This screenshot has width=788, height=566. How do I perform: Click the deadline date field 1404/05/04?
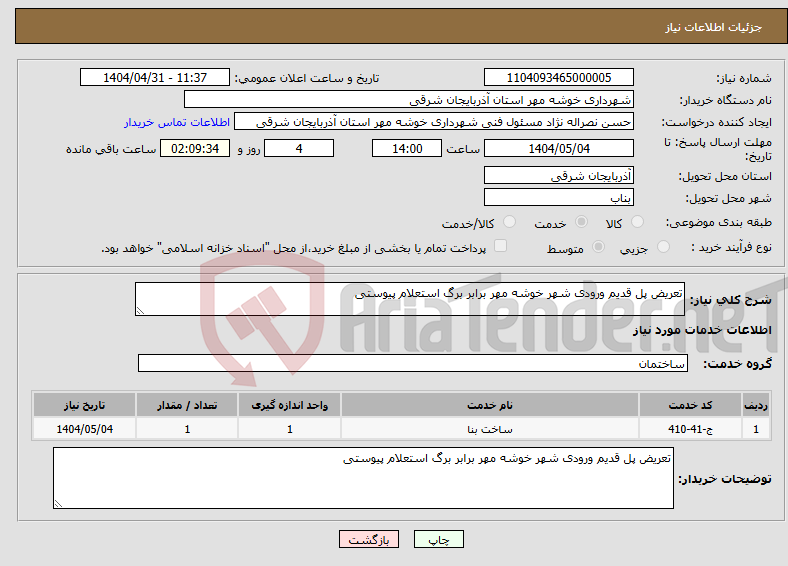click(x=559, y=148)
